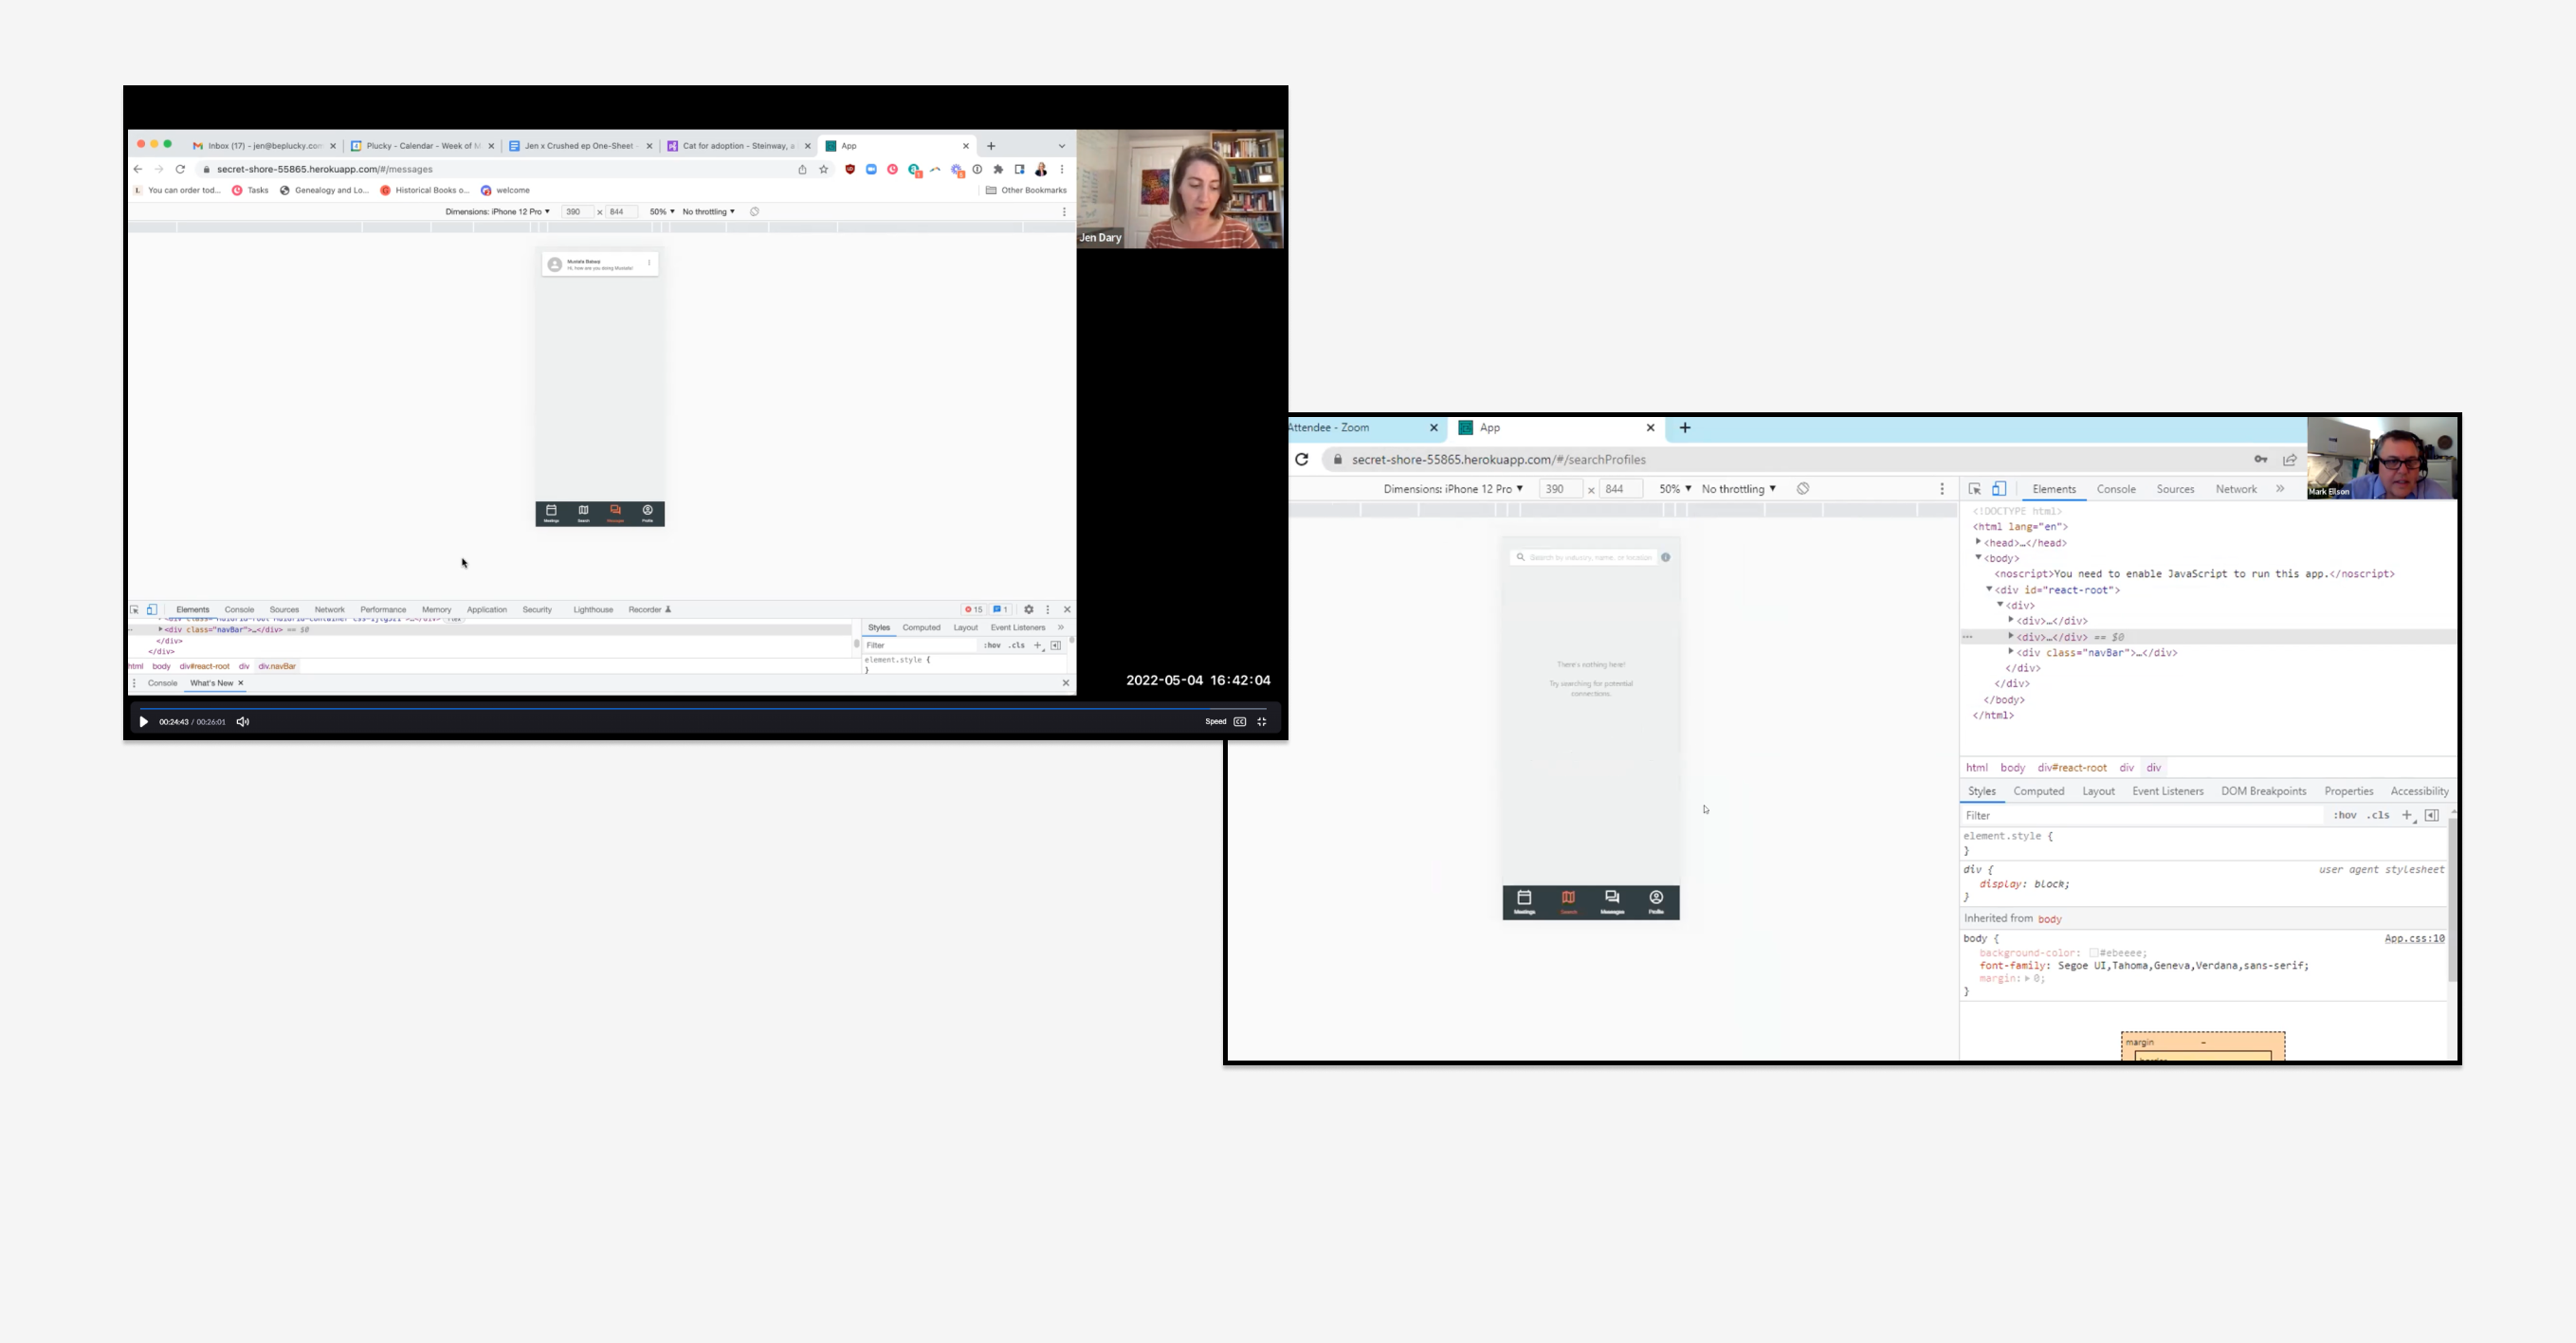The height and width of the screenshot is (1343, 2576).
Task: Bookmark page with star icon
Action: pyautogui.click(x=824, y=170)
